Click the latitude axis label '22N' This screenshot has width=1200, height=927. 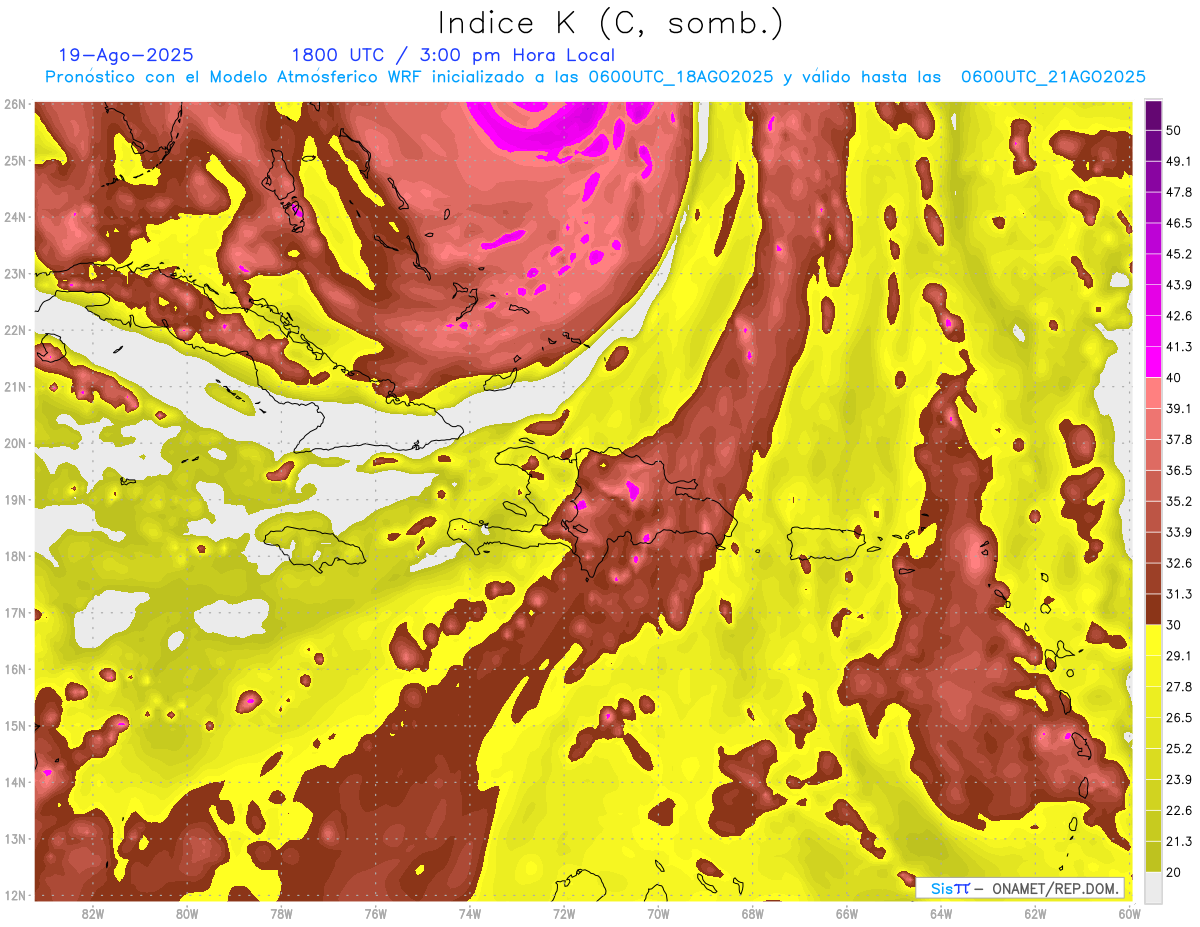(15, 330)
